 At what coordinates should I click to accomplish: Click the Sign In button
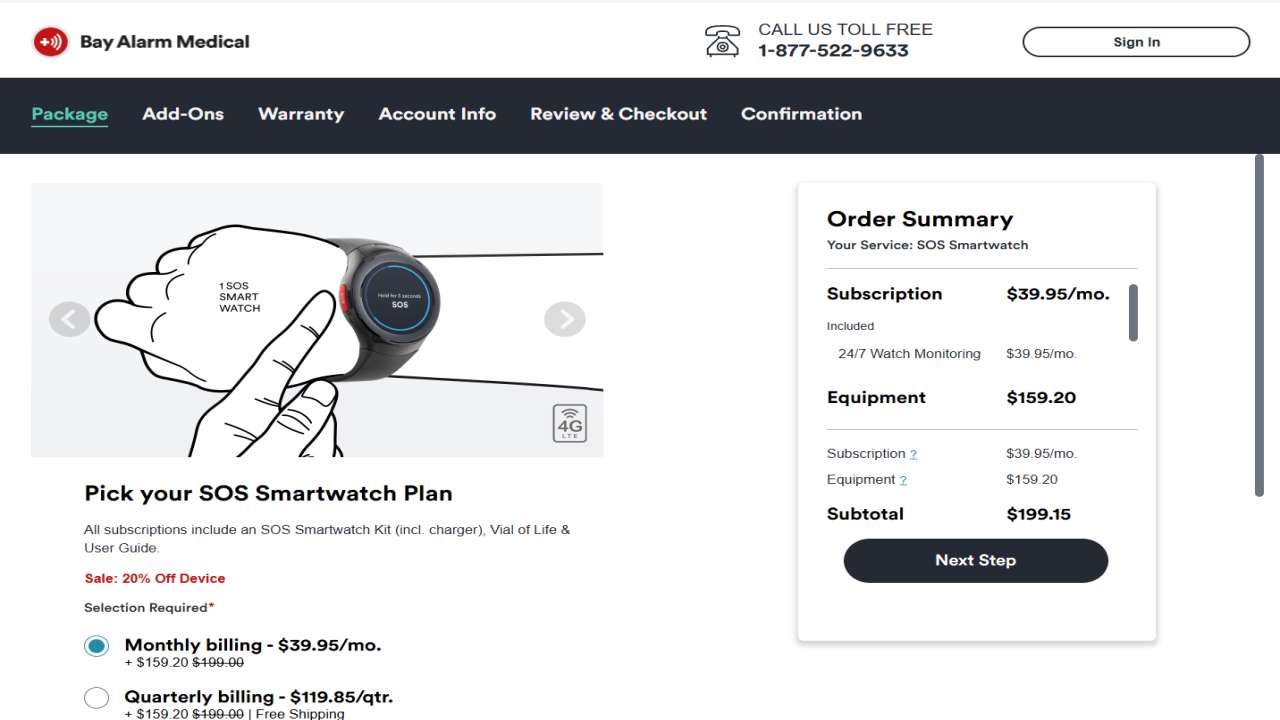point(1136,42)
